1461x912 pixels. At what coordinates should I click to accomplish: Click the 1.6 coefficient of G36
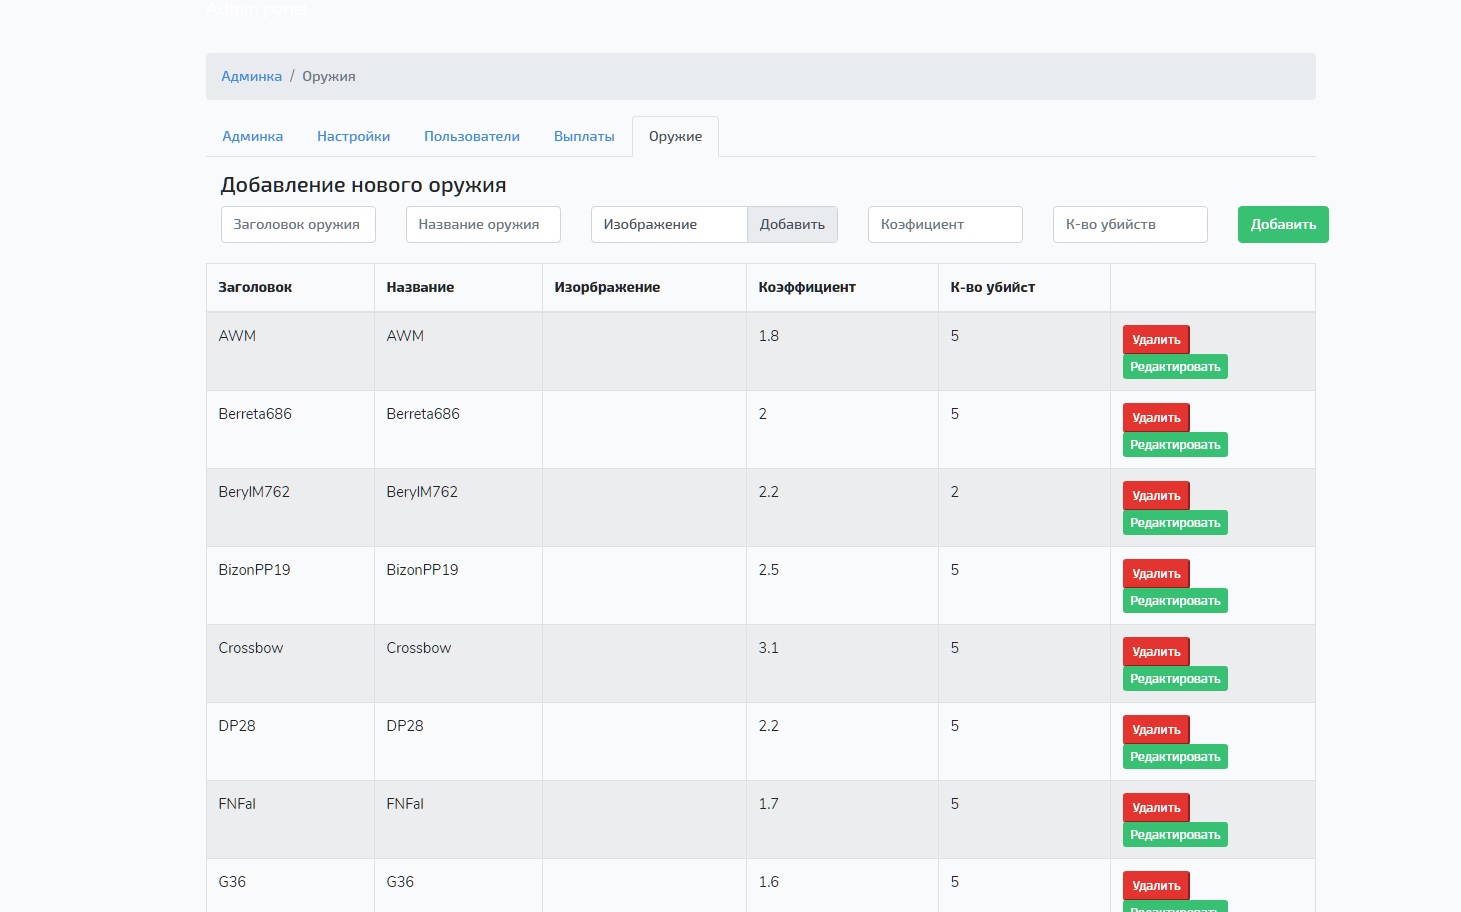coord(768,882)
